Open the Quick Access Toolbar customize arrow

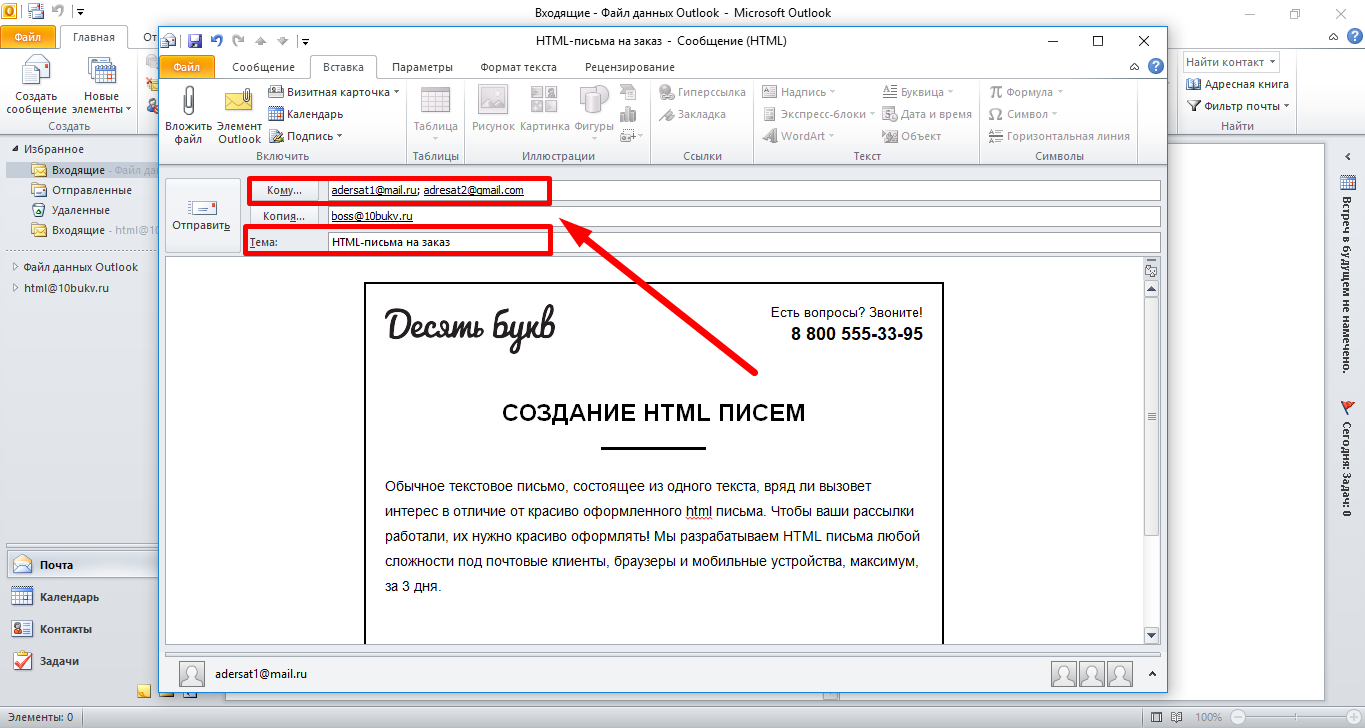pos(305,42)
